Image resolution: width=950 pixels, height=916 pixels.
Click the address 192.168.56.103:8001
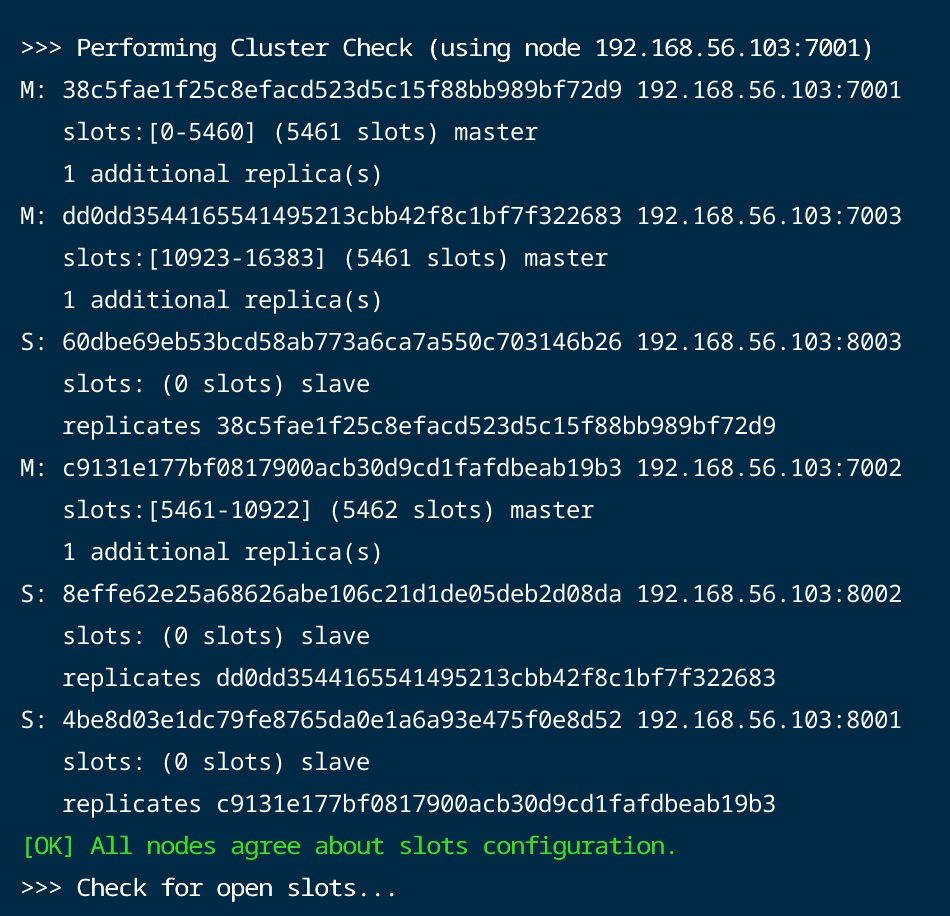pos(769,720)
